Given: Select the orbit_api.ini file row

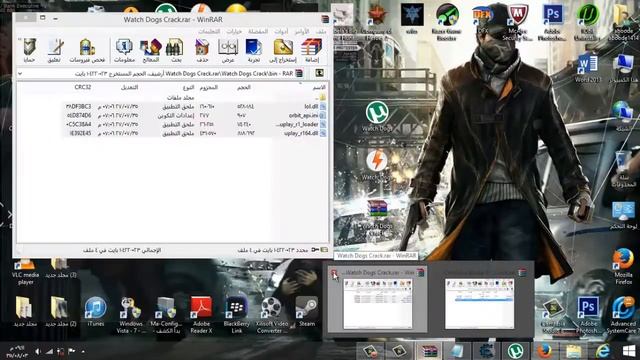Looking at the screenshot, I should [195, 116].
